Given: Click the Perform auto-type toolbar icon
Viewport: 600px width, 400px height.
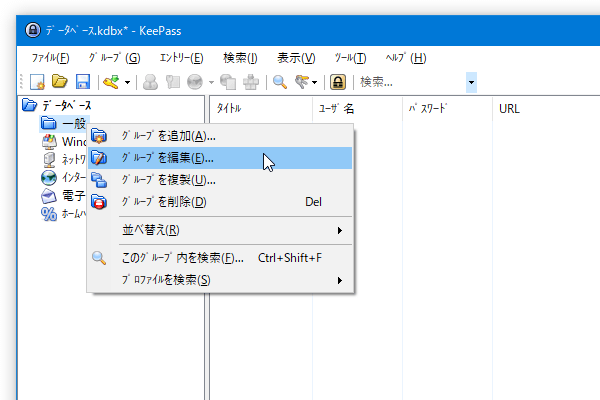Looking at the screenshot, I should (x=251, y=82).
